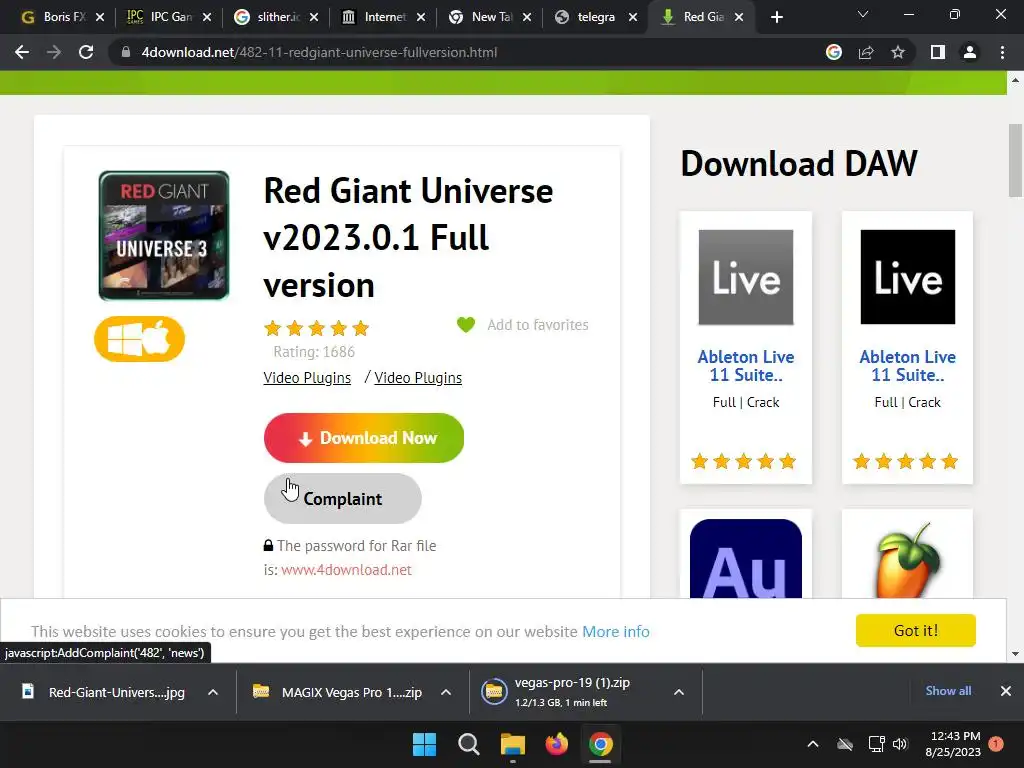Show hidden system tray icons
The height and width of the screenshot is (768, 1024).
point(813,744)
